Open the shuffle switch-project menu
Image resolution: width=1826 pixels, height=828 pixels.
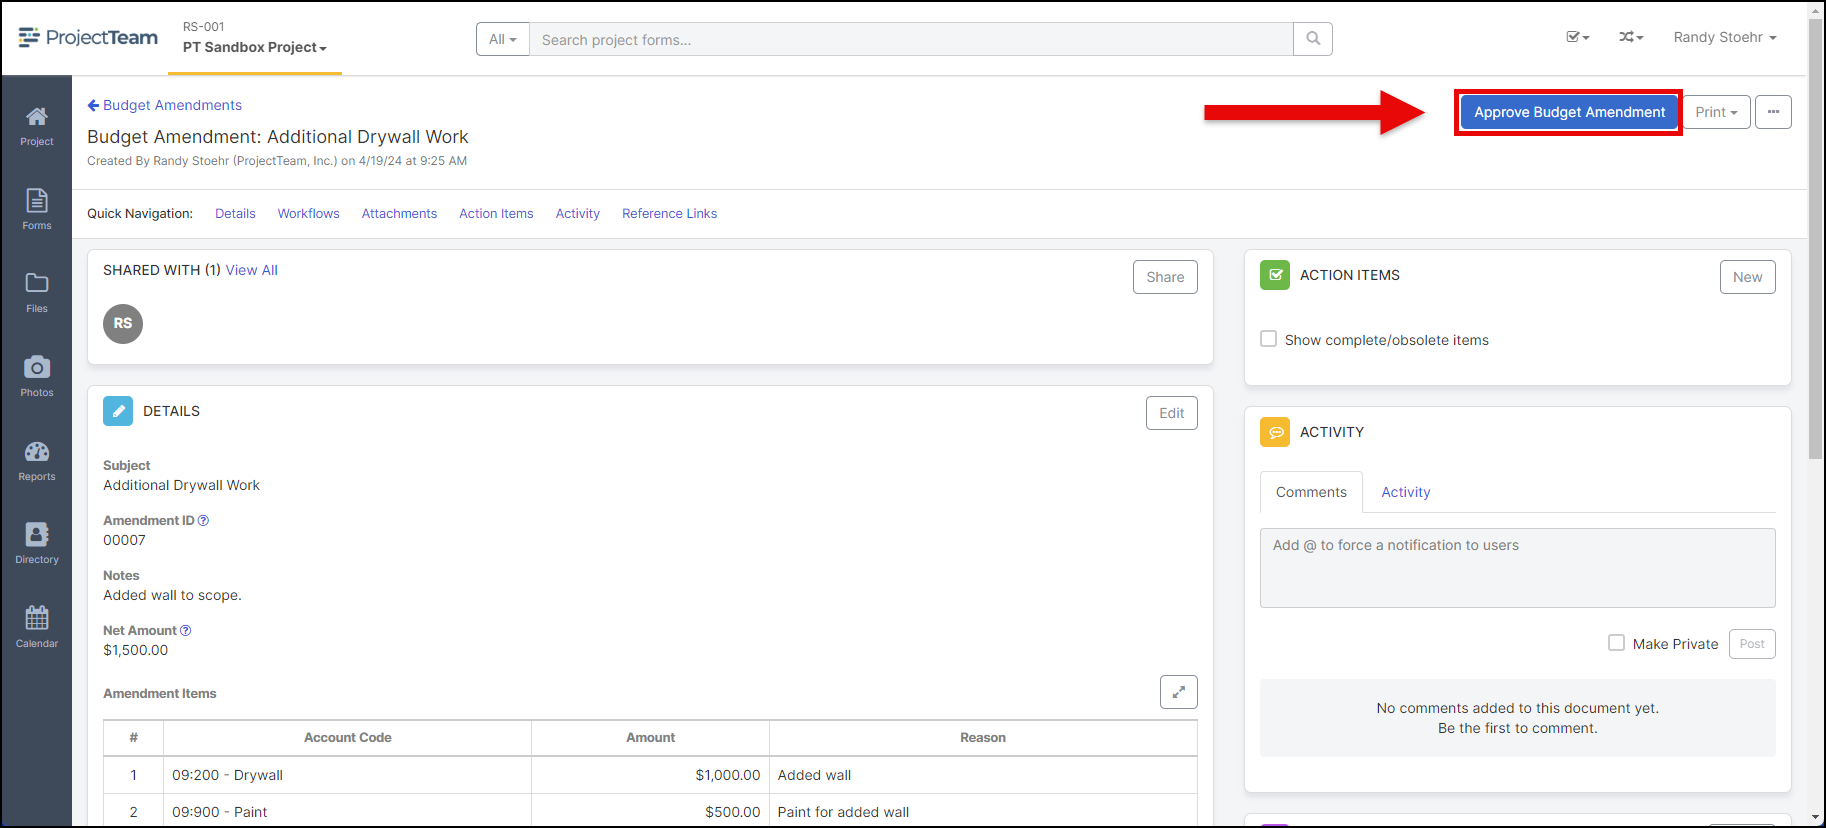(x=1631, y=37)
